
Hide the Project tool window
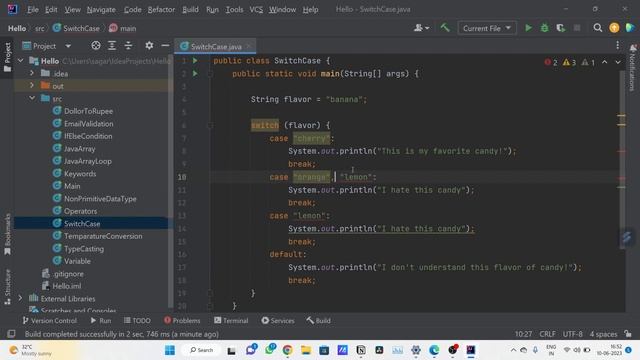[x=165, y=46]
